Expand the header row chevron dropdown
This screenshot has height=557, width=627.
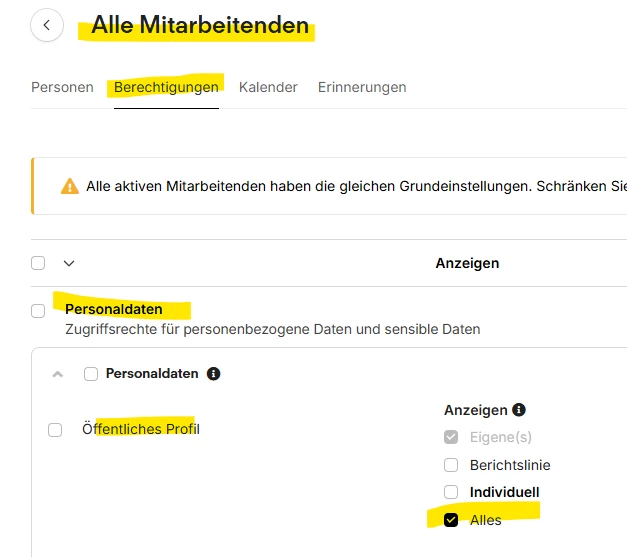tap(69, 263)
